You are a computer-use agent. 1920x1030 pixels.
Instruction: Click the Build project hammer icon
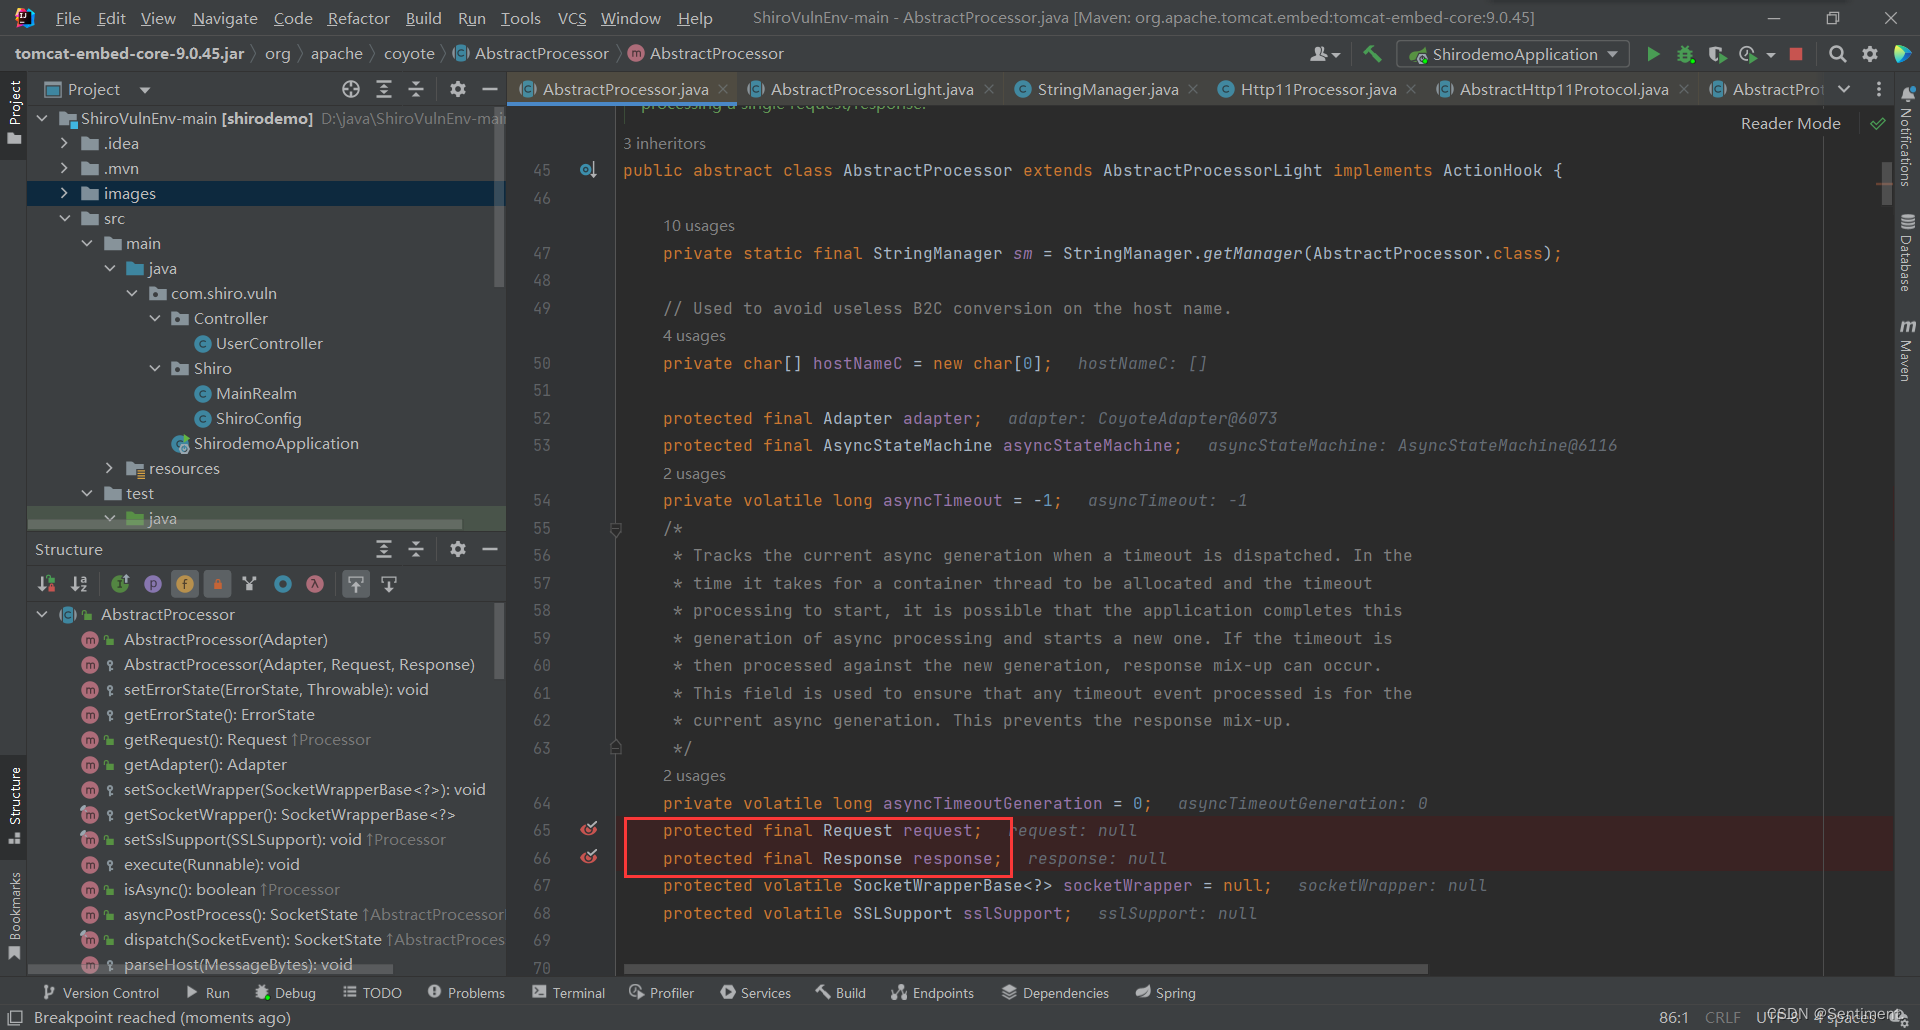pos(1372,54)
